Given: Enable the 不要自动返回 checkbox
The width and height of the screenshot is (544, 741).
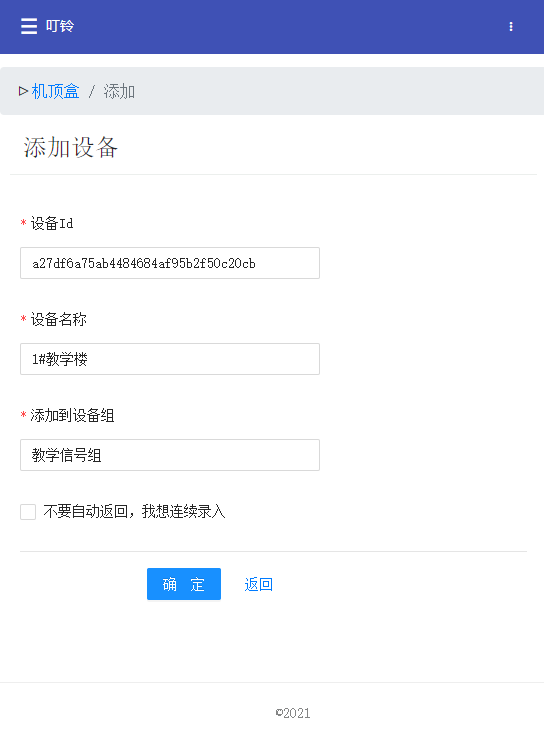Looking at the screenshot, I should [x=28, y=511].
